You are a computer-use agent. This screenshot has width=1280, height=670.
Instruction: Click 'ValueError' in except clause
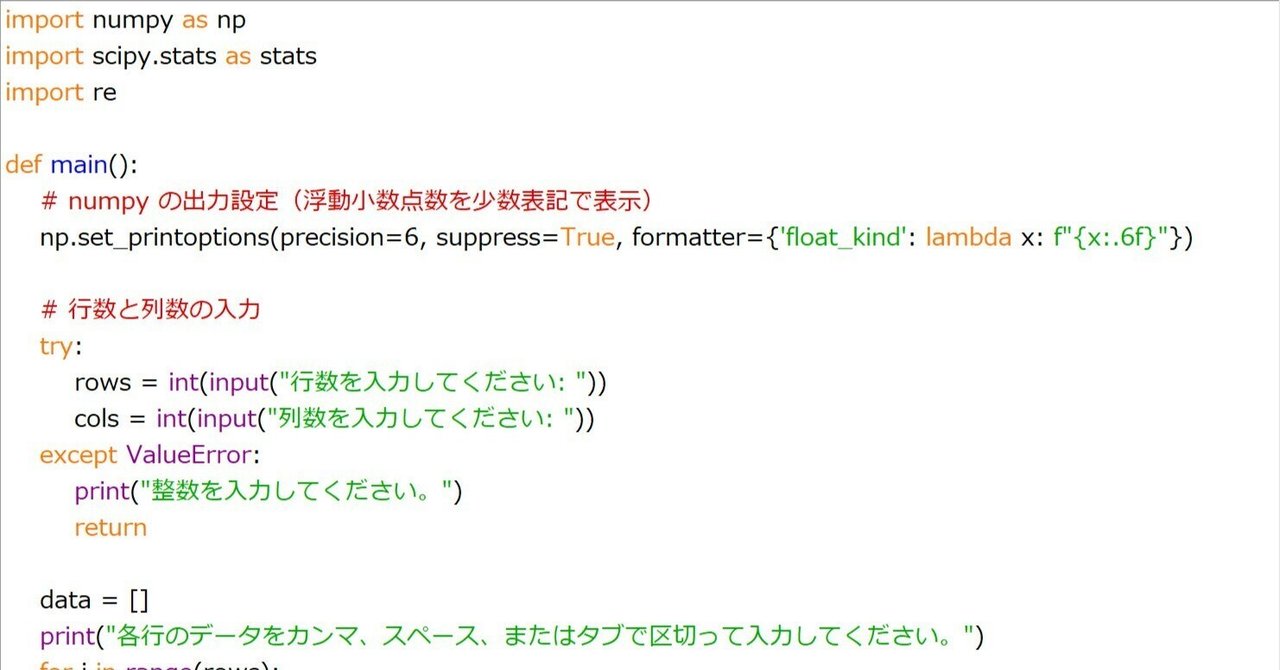coord(188,455)
